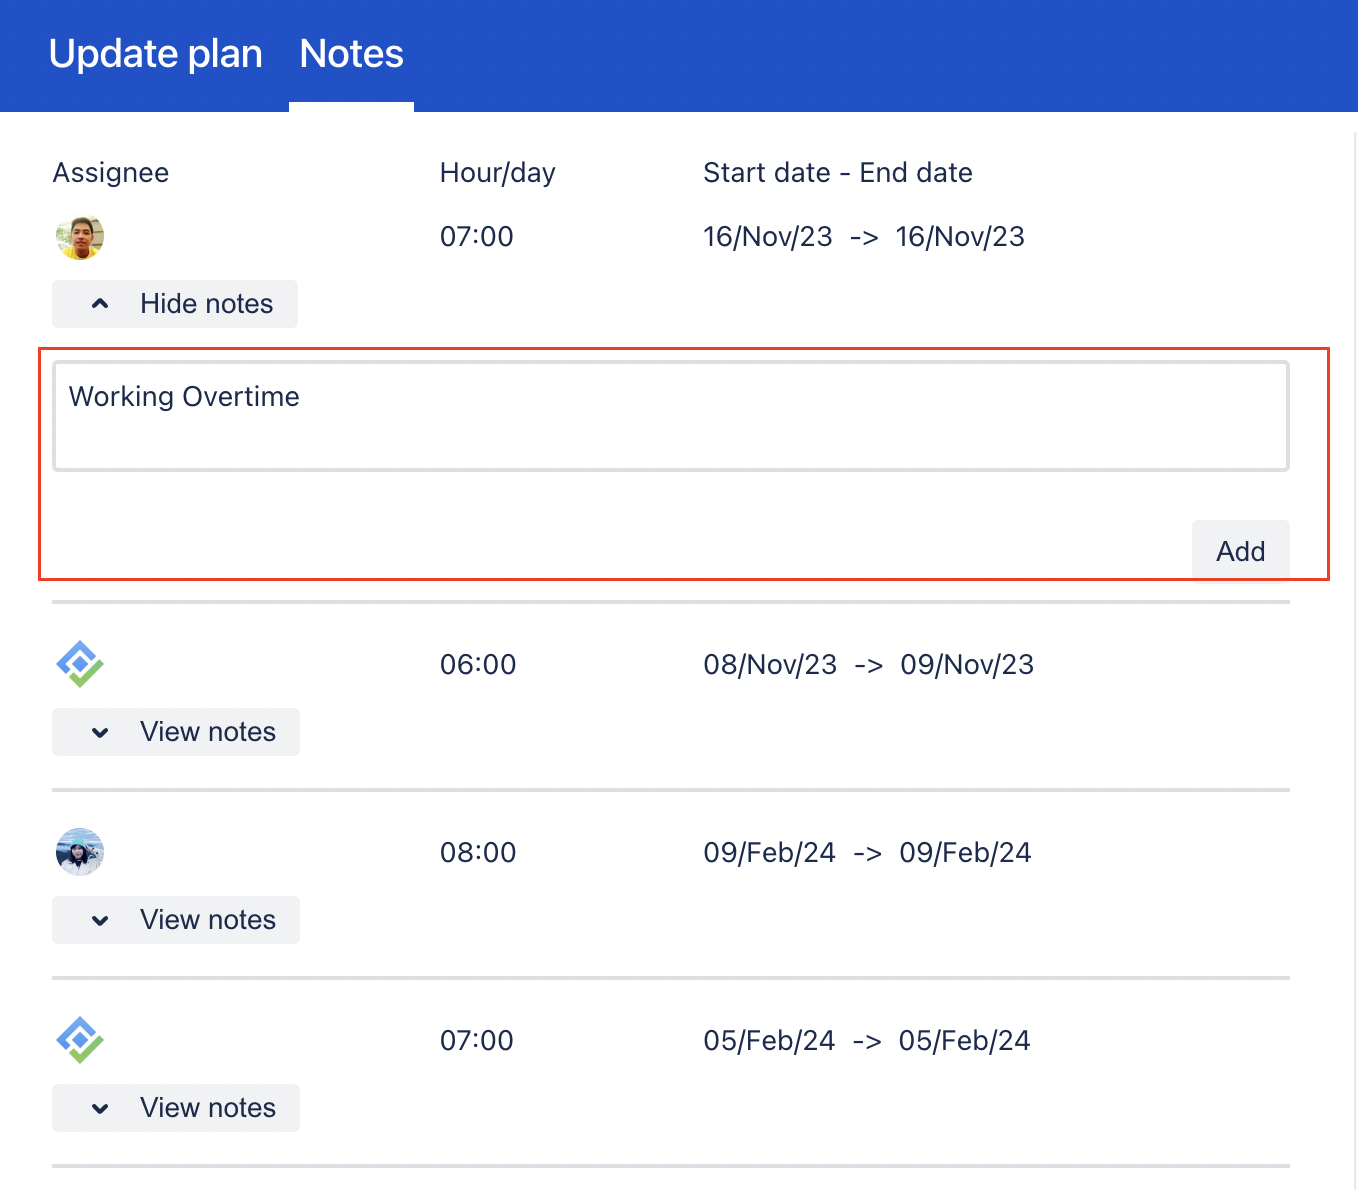The width and height of the screenshot is (1358, 1190).
Task: Click the Start date - End date header
Action: pyautogui.click(x=837, y=173)
